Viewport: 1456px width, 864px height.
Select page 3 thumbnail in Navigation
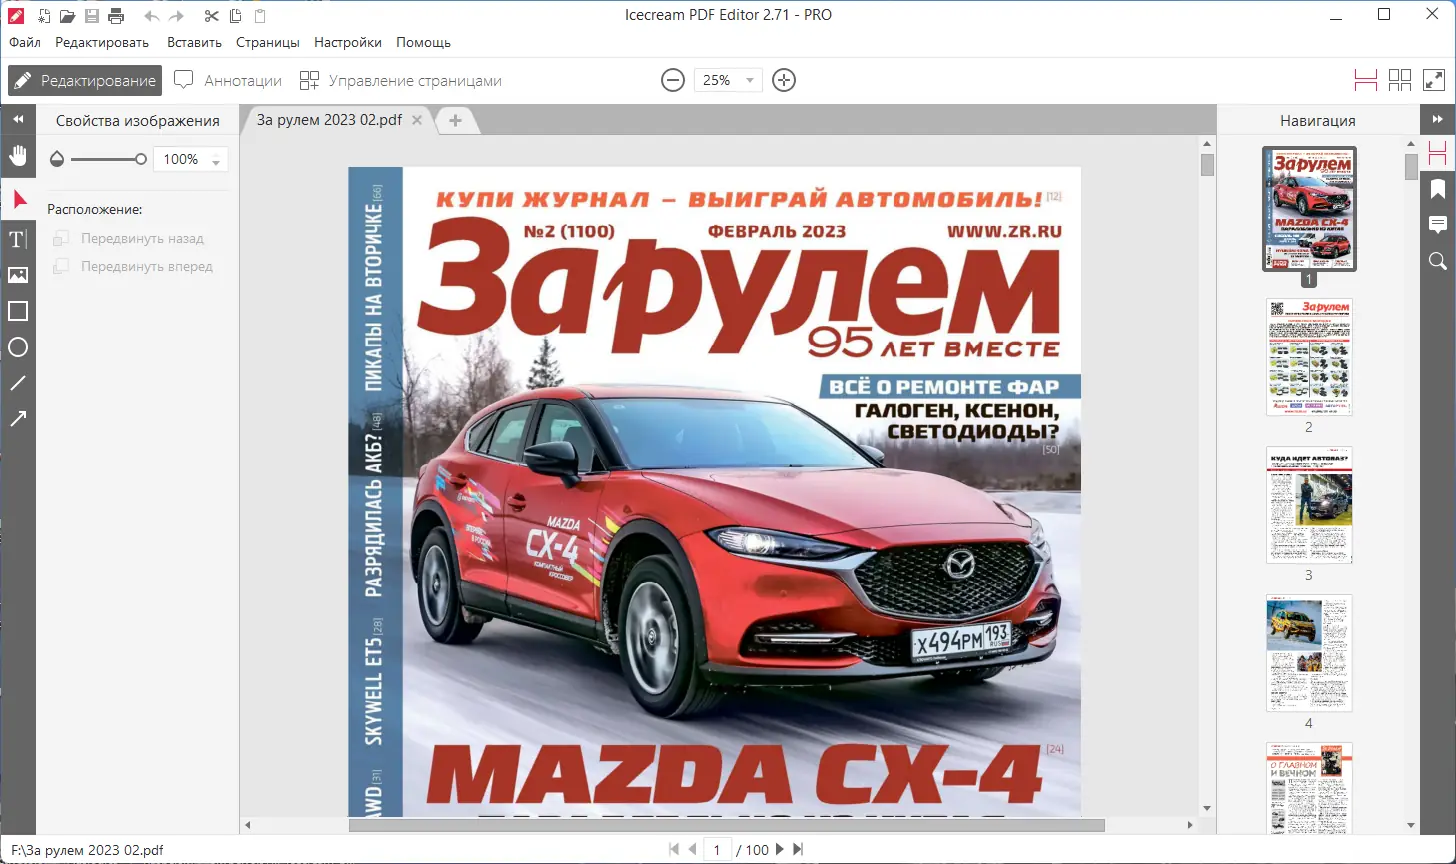(1309, 504)
